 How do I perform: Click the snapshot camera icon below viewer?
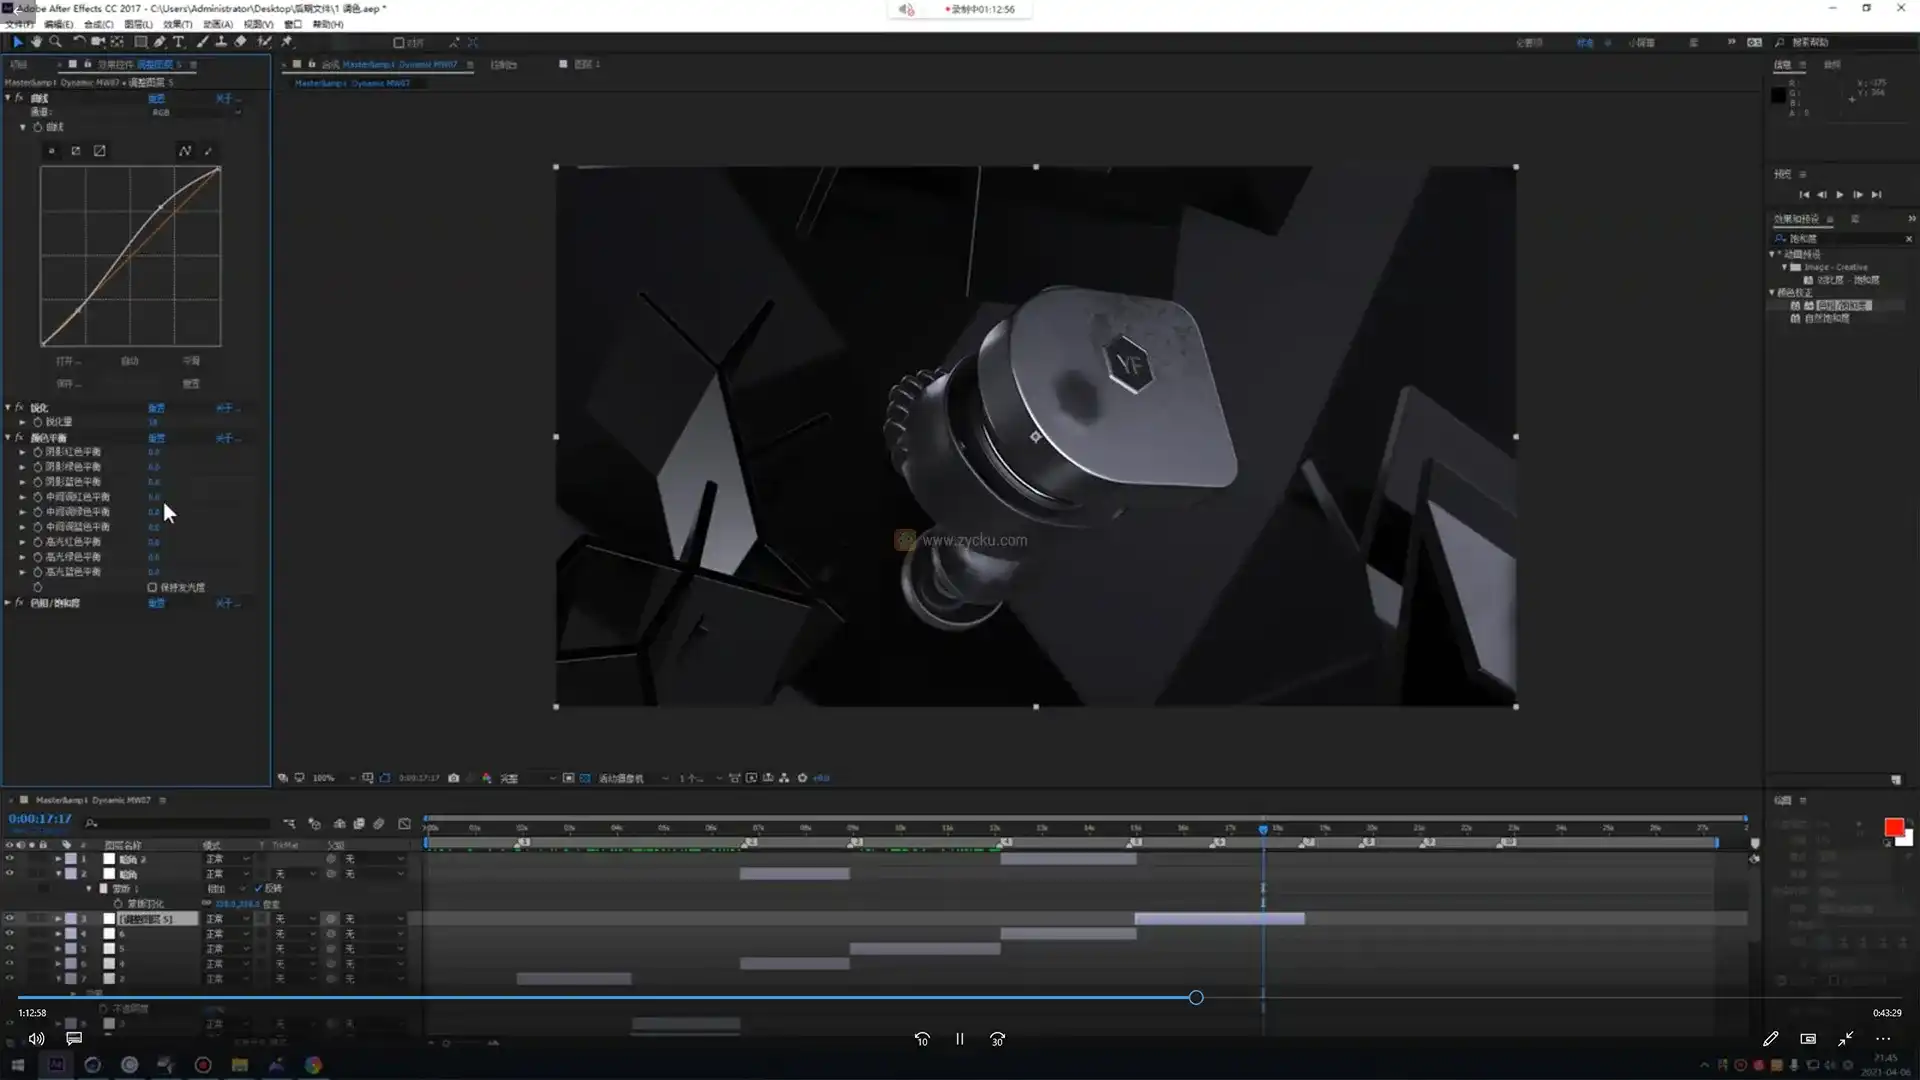click(x=454, y=778)
